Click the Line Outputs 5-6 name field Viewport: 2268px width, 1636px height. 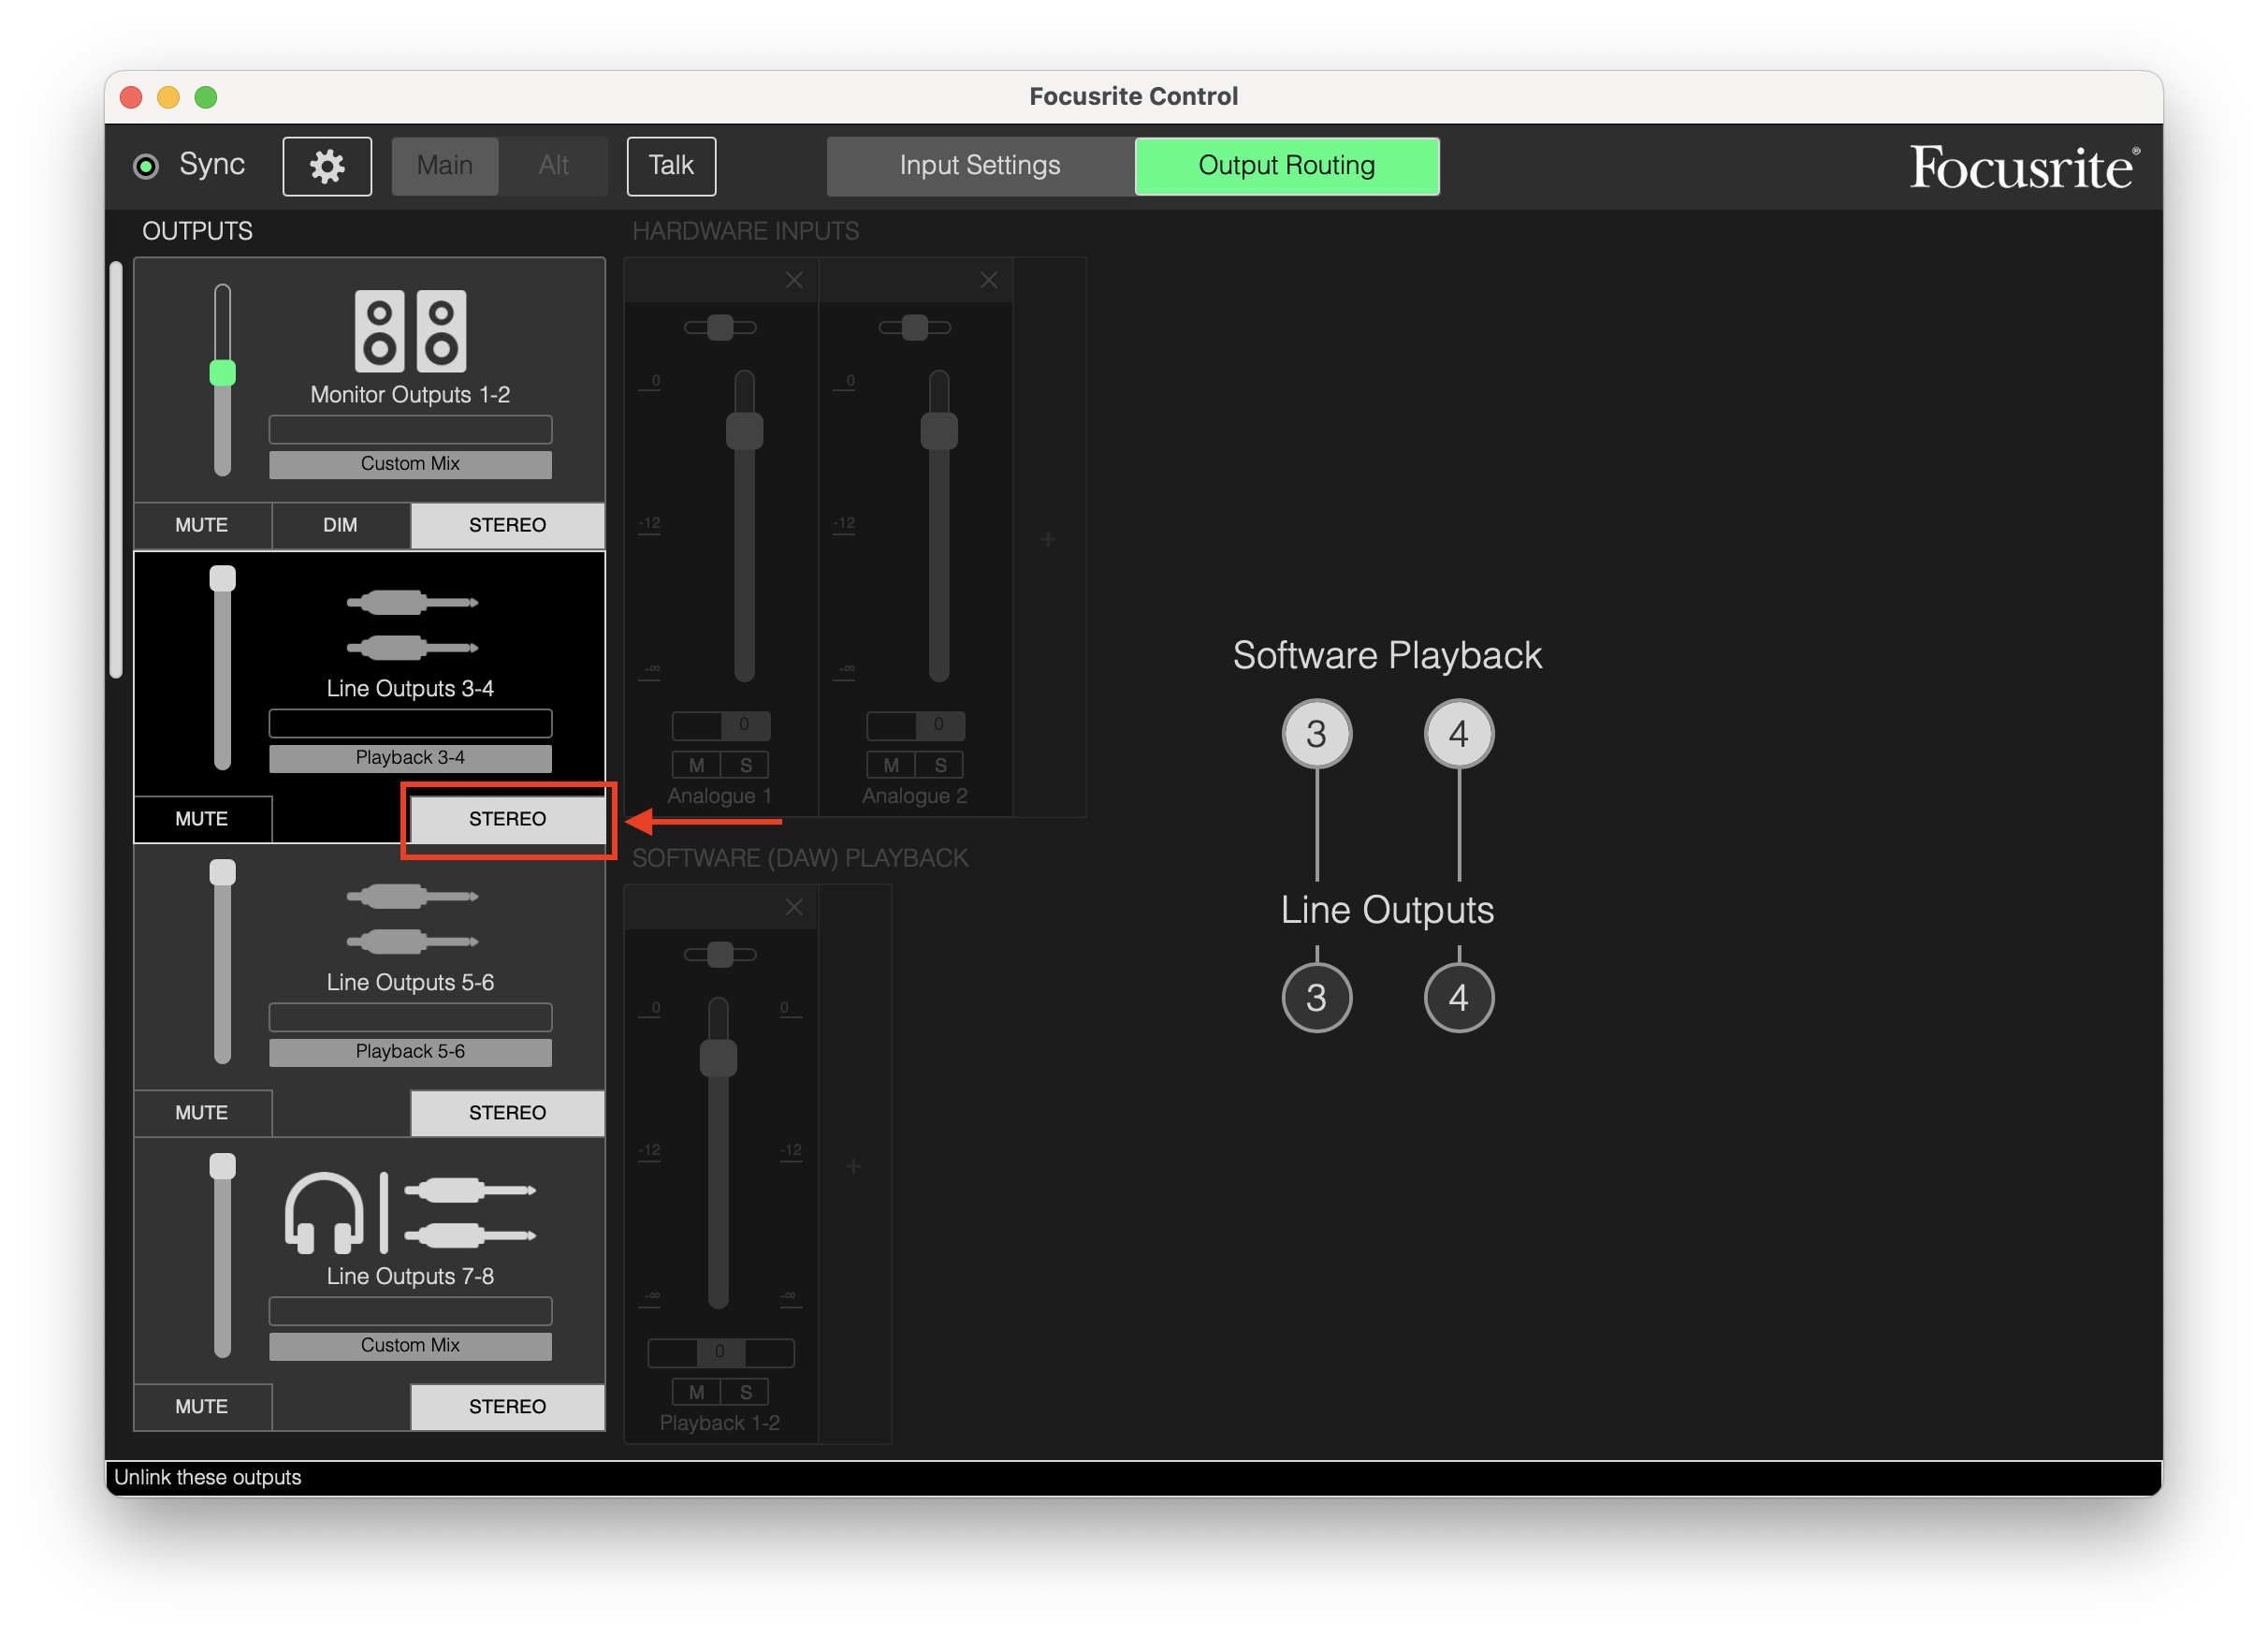[410, 1018]
